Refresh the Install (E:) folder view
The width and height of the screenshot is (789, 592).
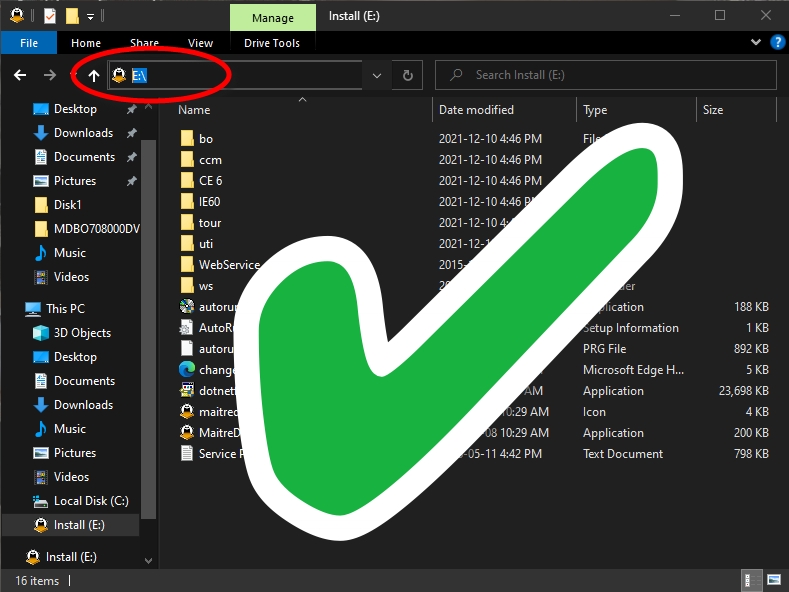[x=407, y=75]
